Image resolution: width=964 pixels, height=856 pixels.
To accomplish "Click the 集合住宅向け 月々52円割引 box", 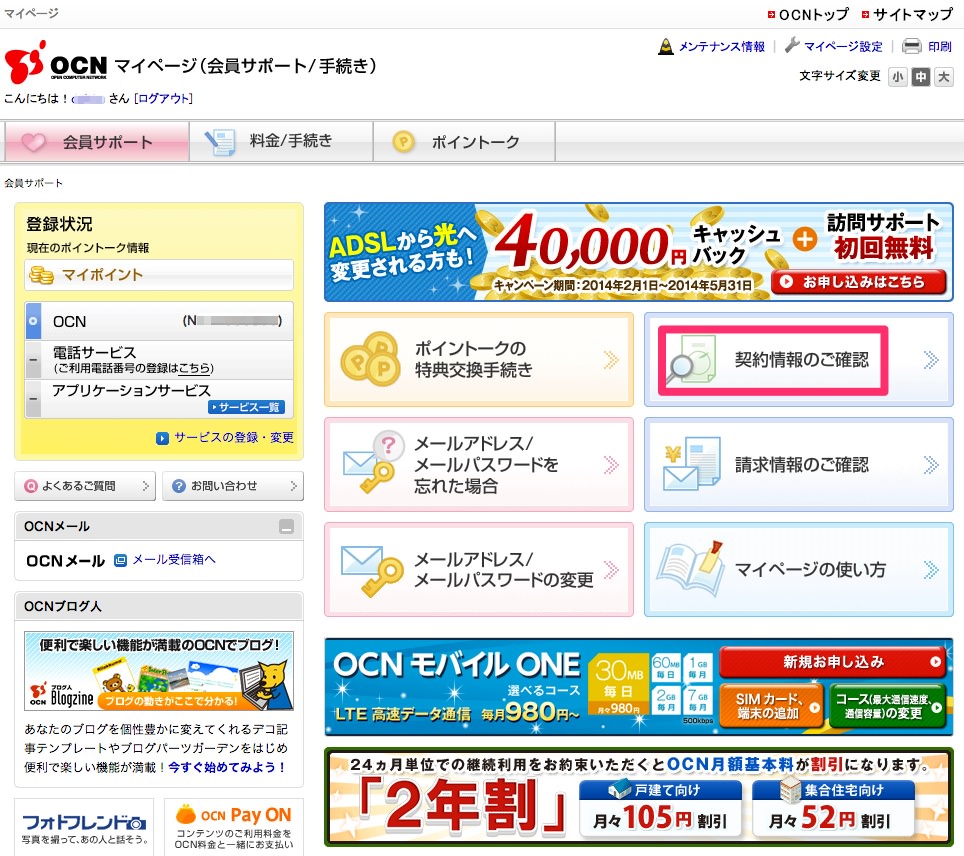I will point(833,809).
